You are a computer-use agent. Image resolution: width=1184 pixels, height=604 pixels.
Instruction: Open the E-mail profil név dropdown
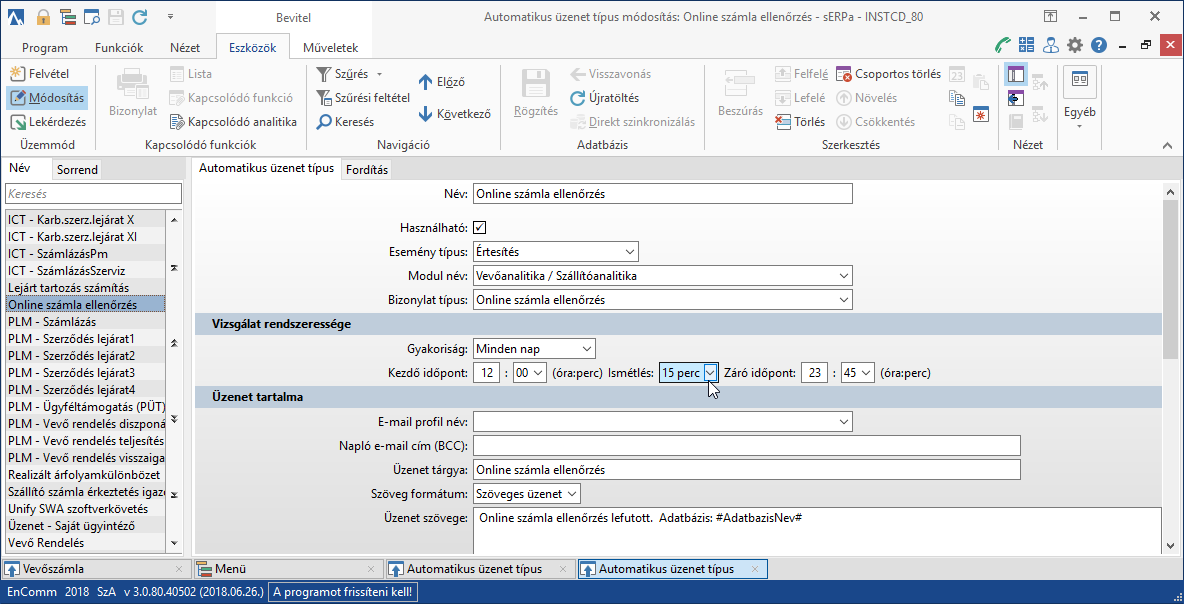point(843,421)
